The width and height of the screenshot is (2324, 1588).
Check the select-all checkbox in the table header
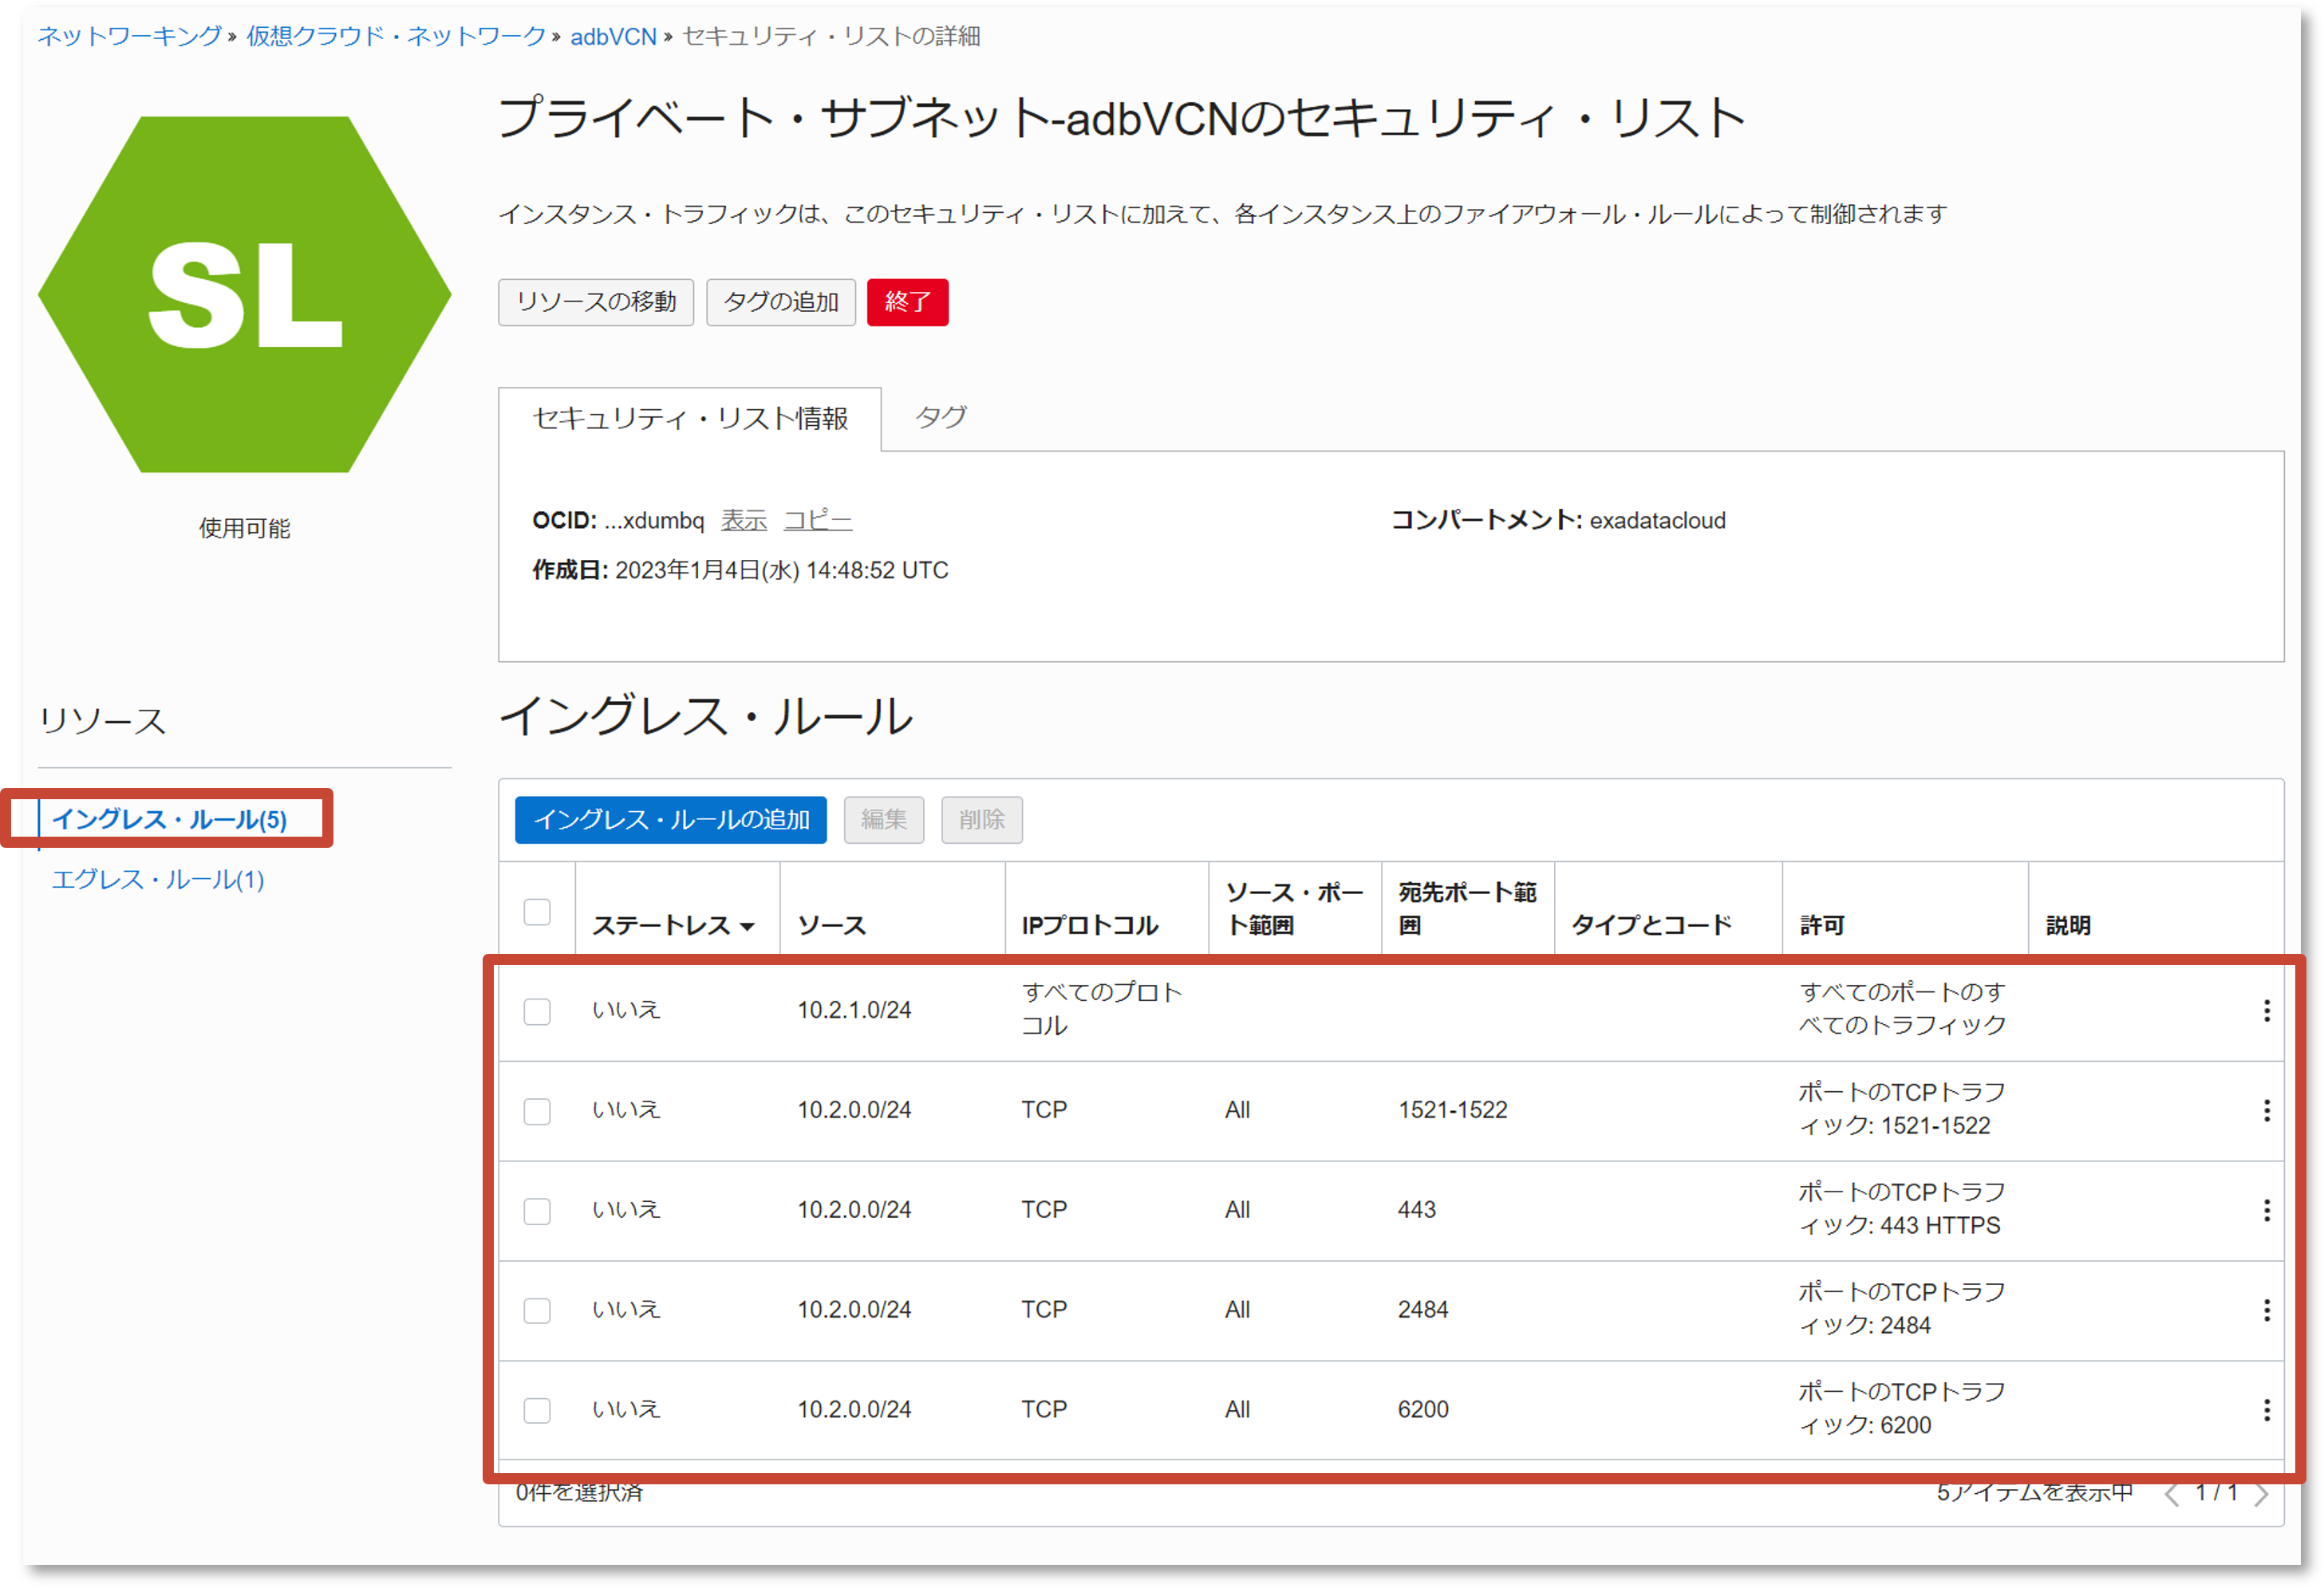pos(537,912)
